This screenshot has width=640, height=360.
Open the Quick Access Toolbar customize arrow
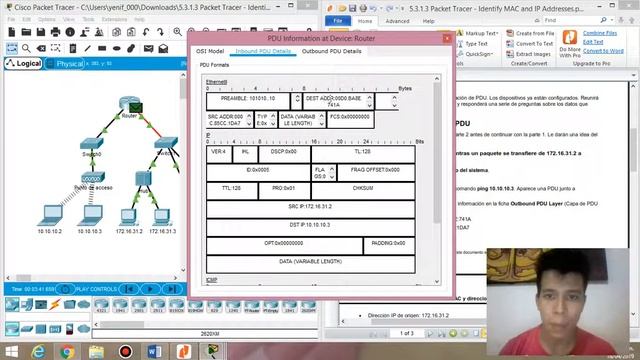point(403,8)
